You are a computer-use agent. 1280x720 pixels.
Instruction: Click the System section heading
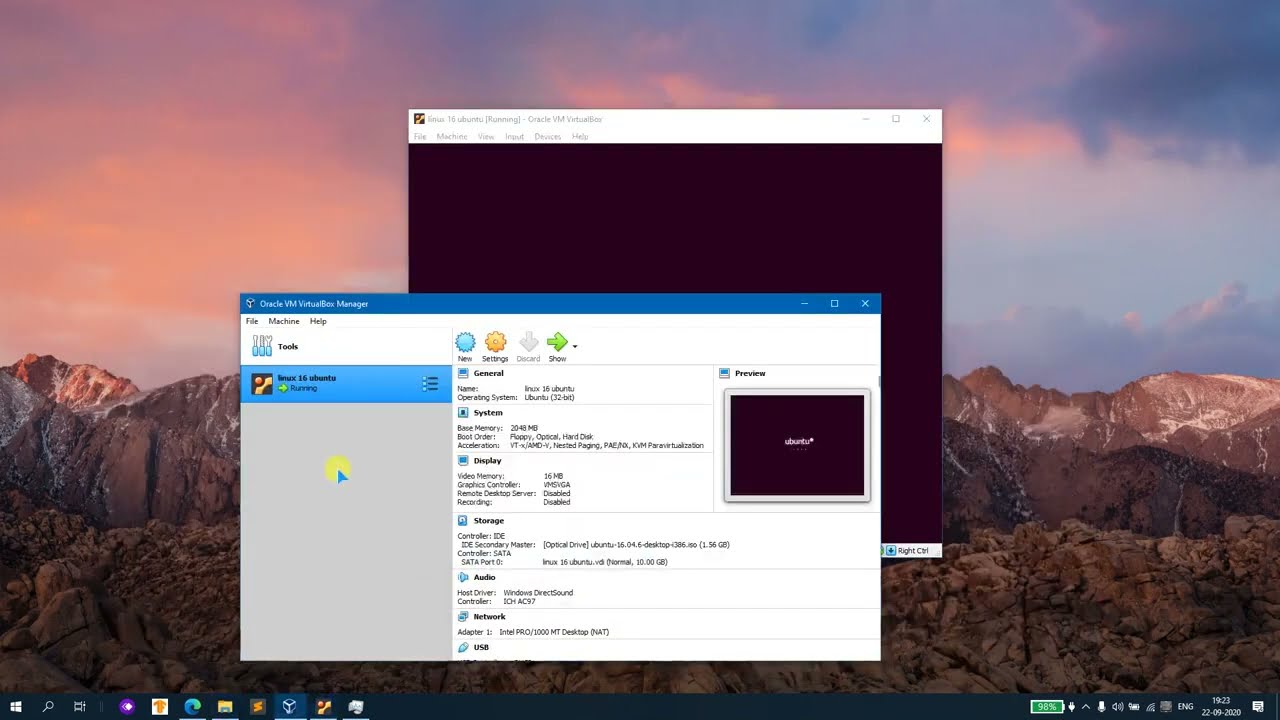(488, 412)
